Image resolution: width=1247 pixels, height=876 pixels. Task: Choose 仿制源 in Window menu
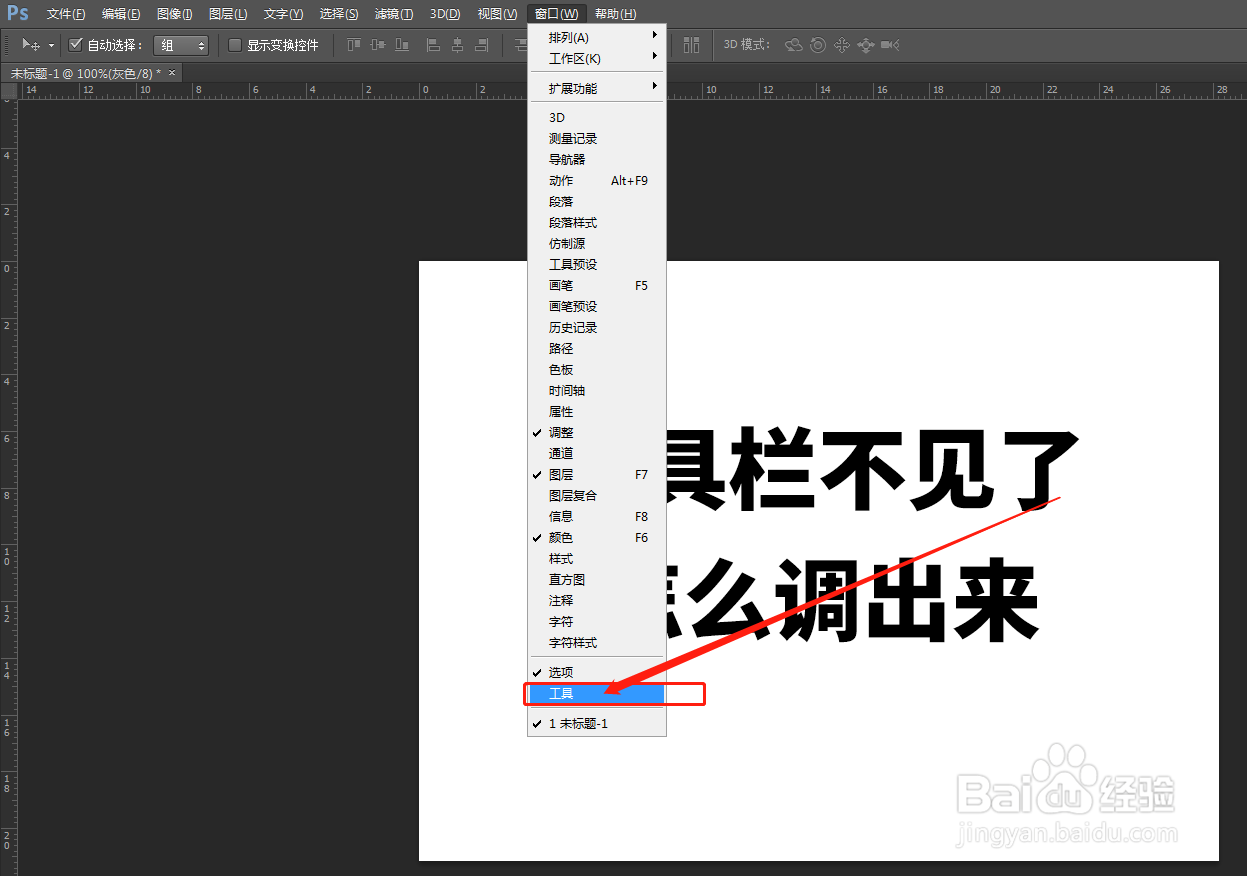click(597, 244)
